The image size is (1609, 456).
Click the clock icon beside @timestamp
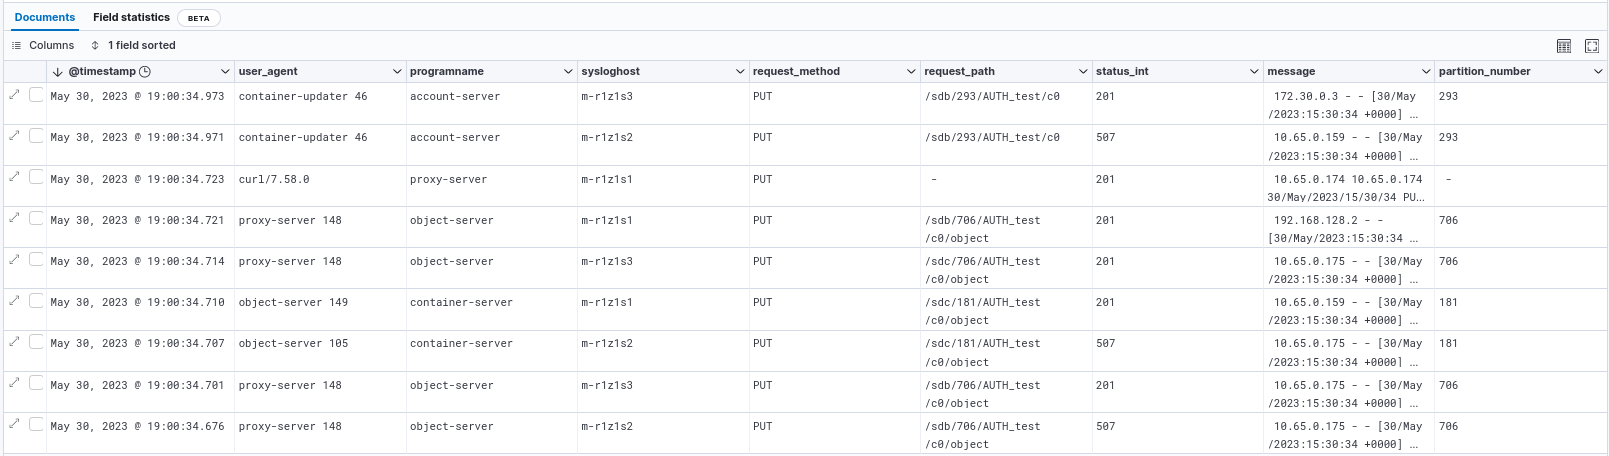click(145, 72)
